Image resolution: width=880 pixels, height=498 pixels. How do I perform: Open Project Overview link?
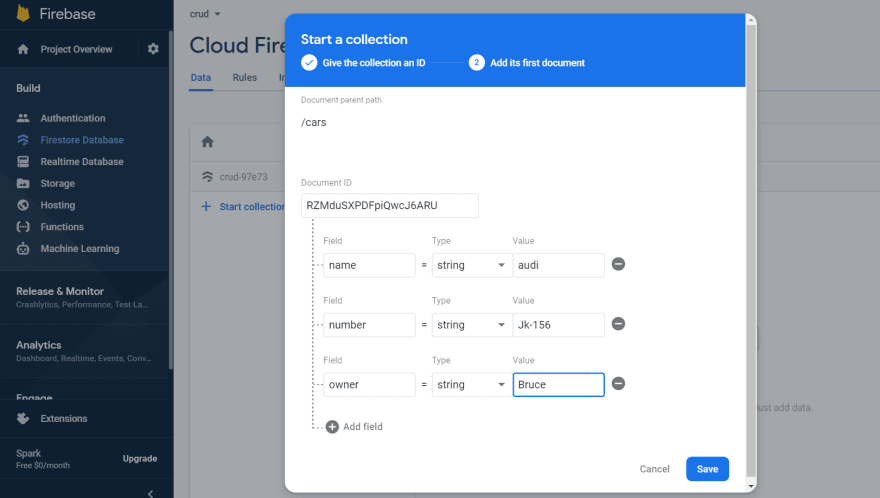[x=76, y=49]
